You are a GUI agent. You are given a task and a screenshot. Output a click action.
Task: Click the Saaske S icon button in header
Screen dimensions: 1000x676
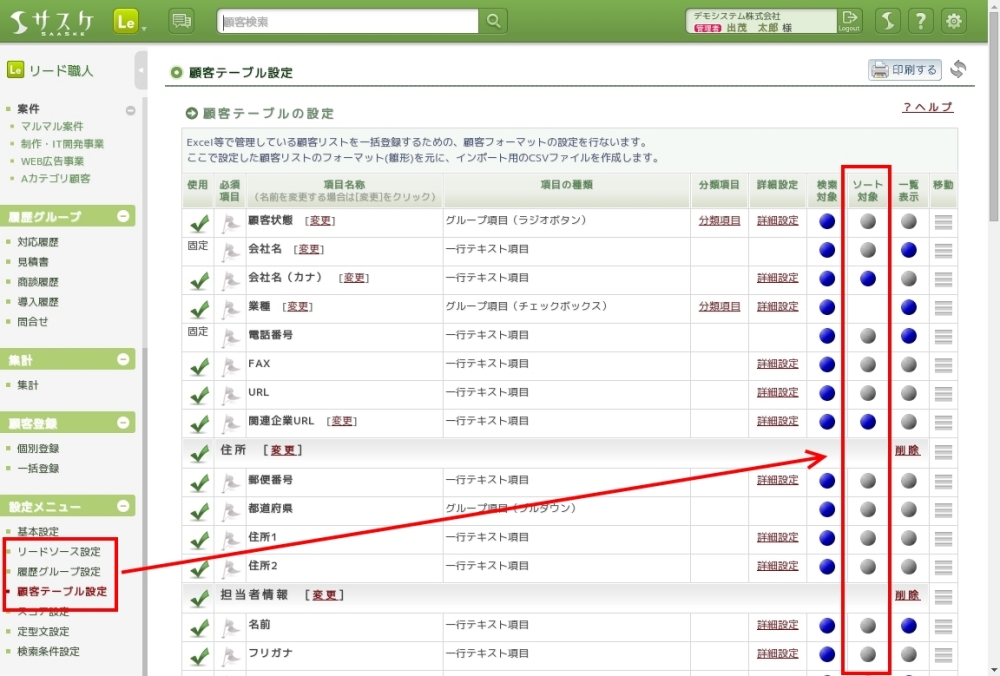(x=888, y=21)
